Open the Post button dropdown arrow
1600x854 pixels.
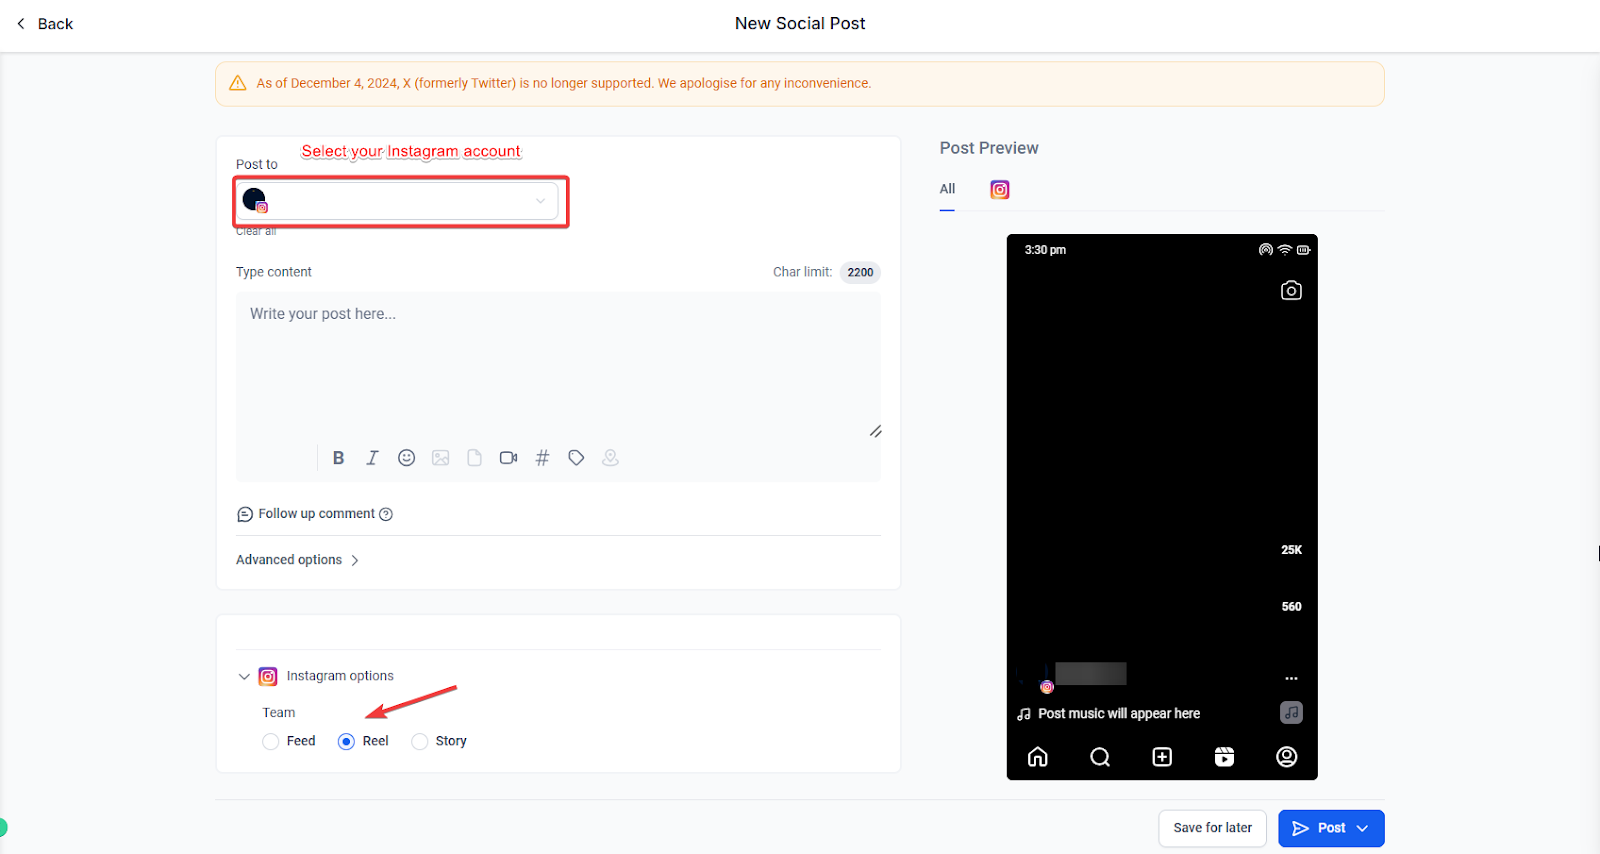1363,828
